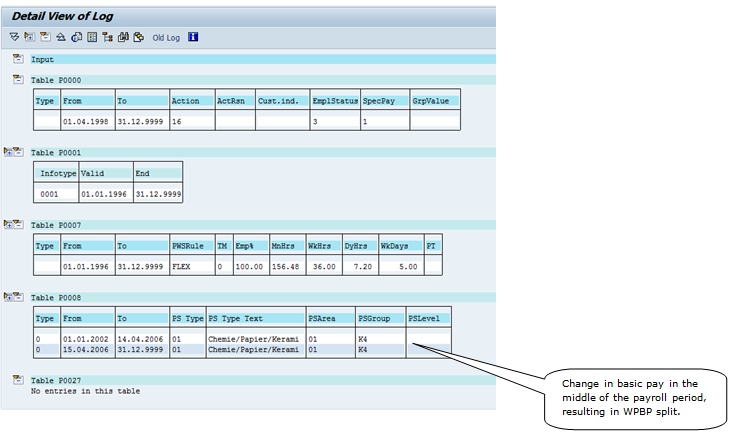Collapse the Table P0007 section
The width and height of the screenshot is (734, 433).
pyautogui.click(x=13, y=225)
